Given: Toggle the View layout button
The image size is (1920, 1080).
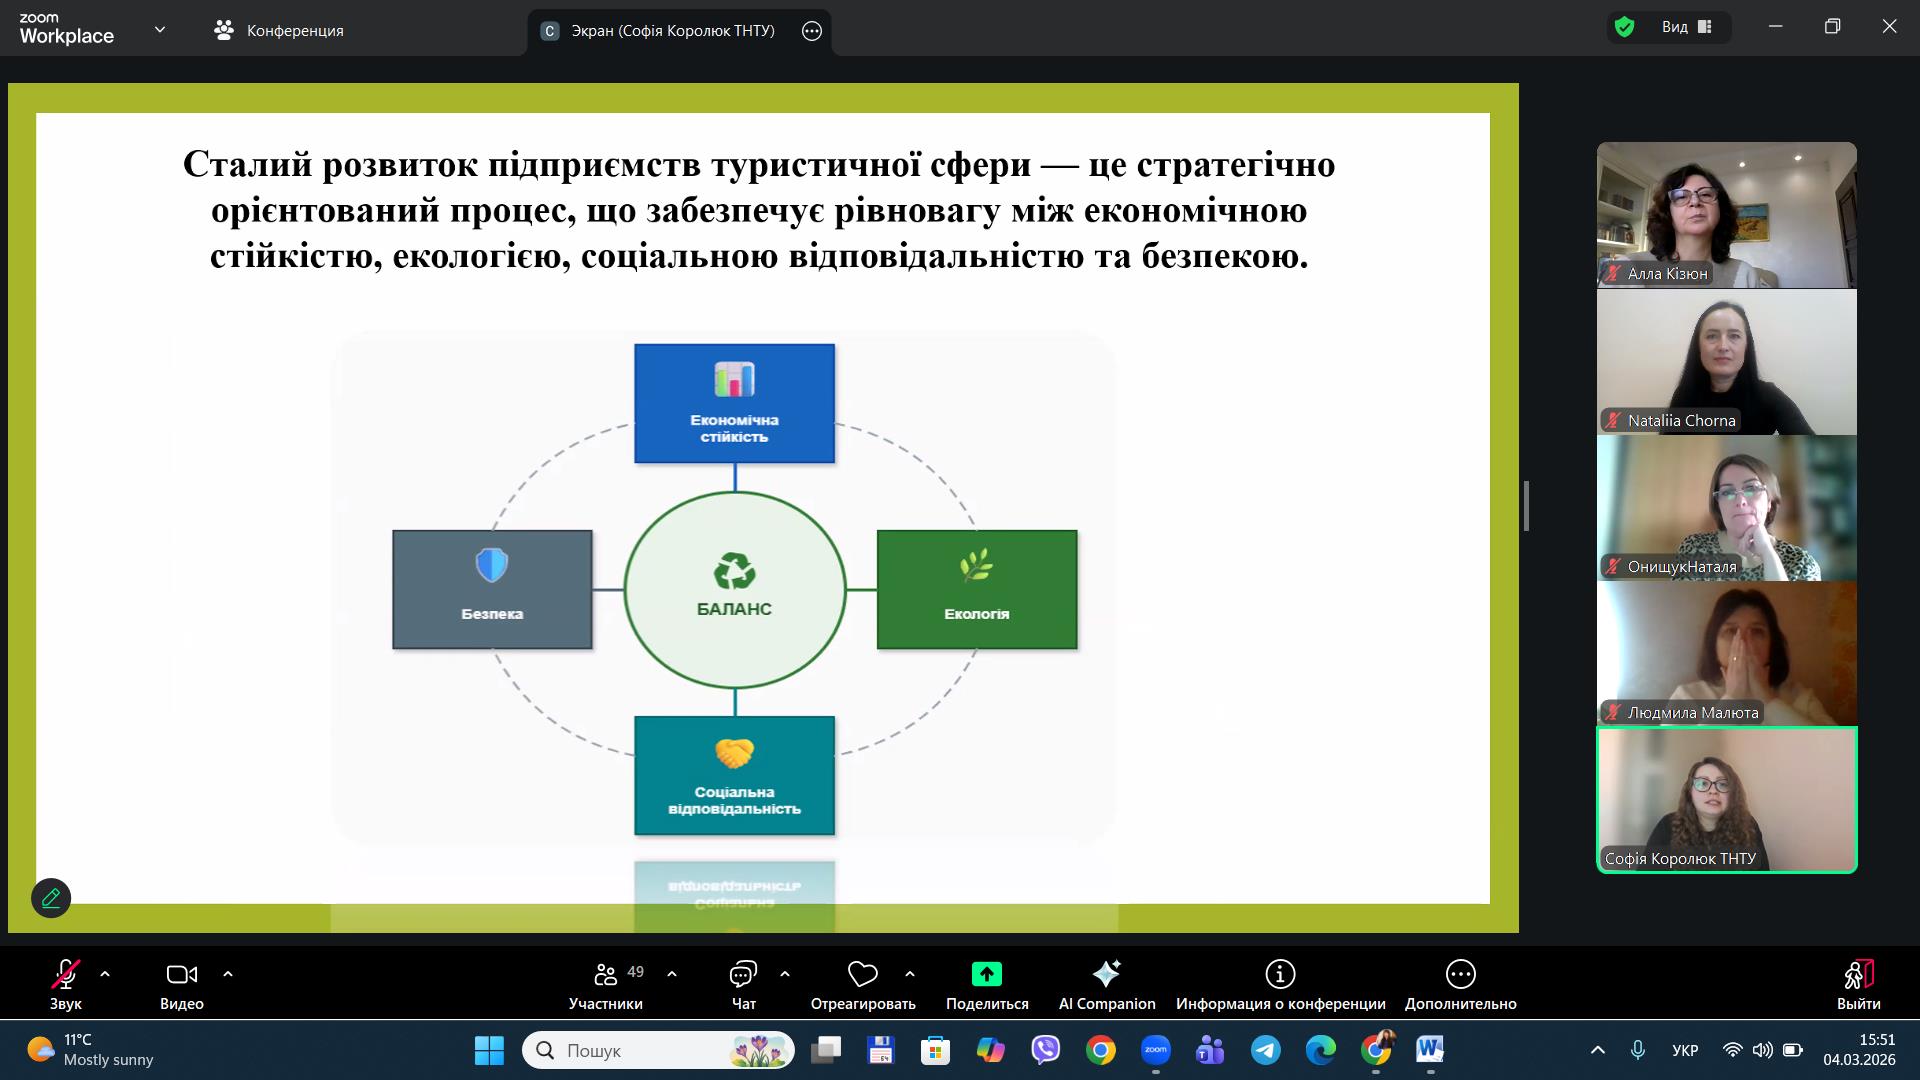Looking at the screenshot, I should [x=1687, y=27].
